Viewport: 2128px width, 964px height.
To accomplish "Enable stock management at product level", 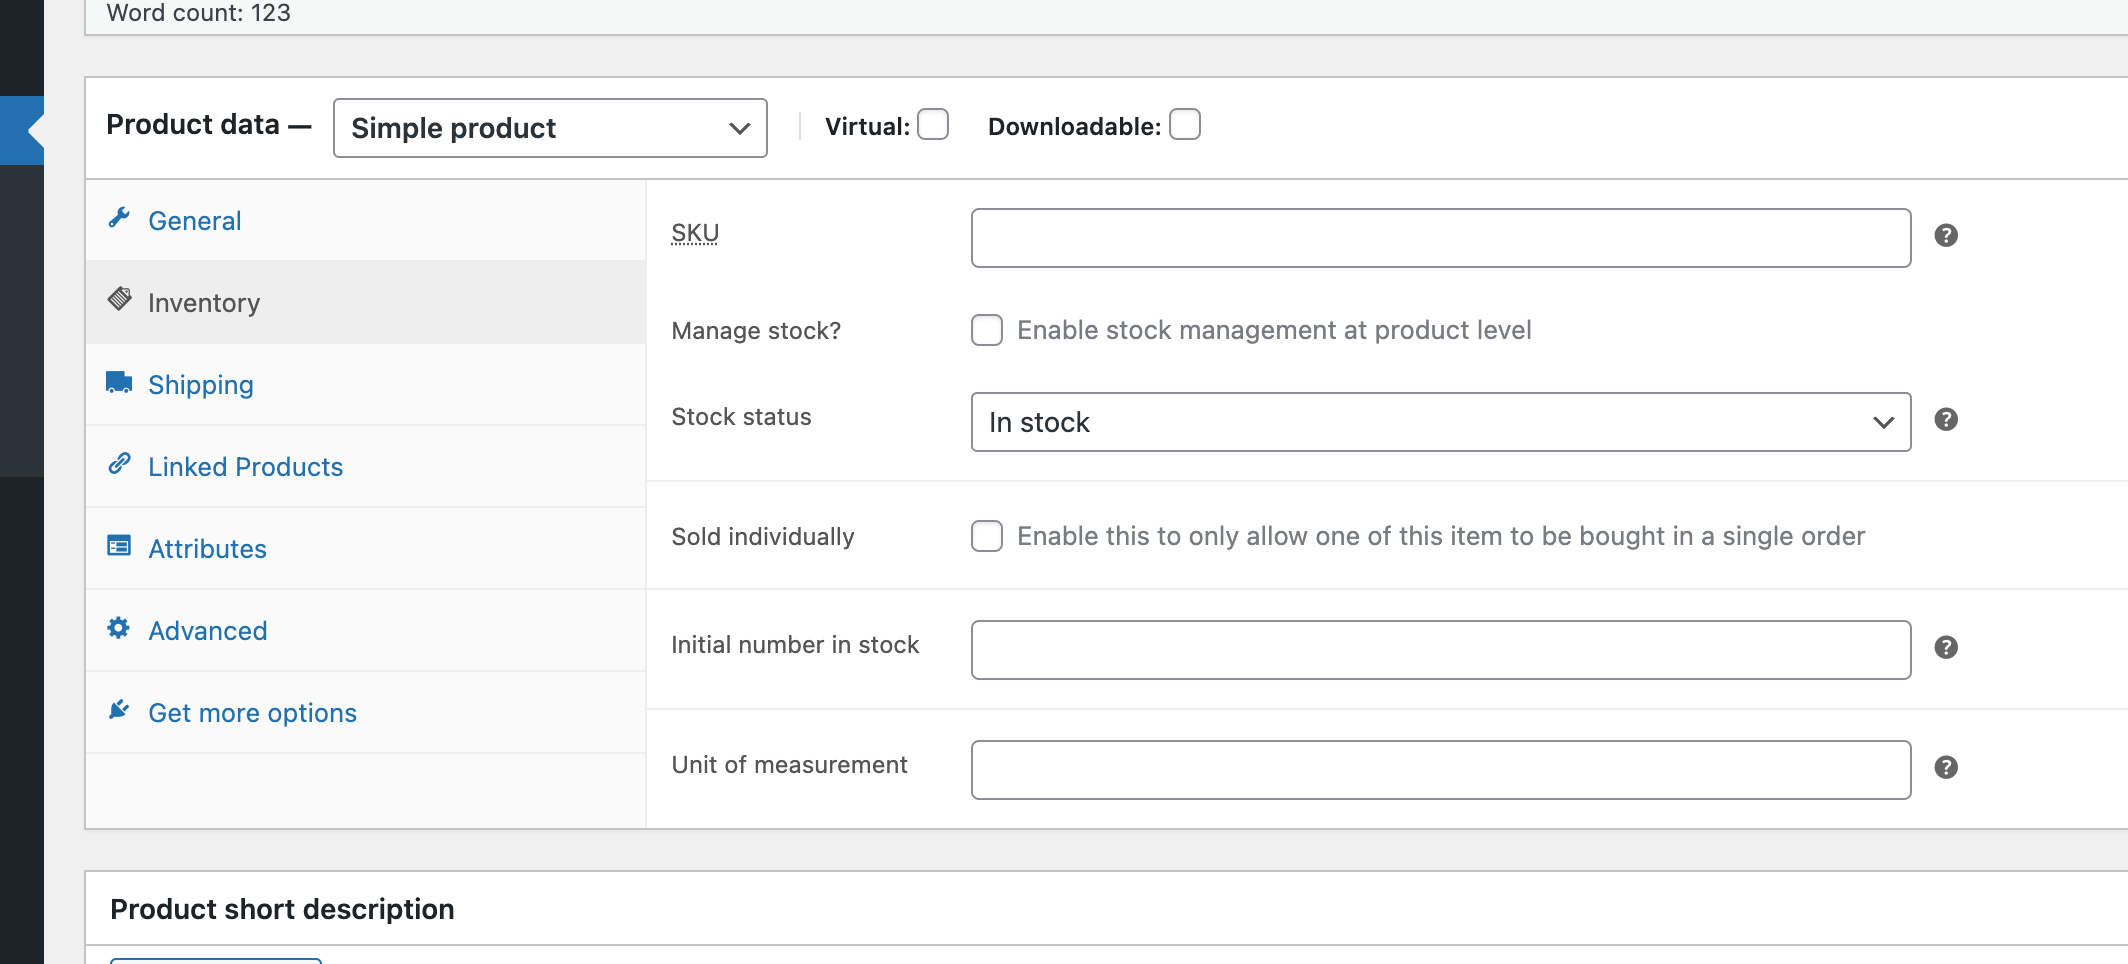I will 987,331.
